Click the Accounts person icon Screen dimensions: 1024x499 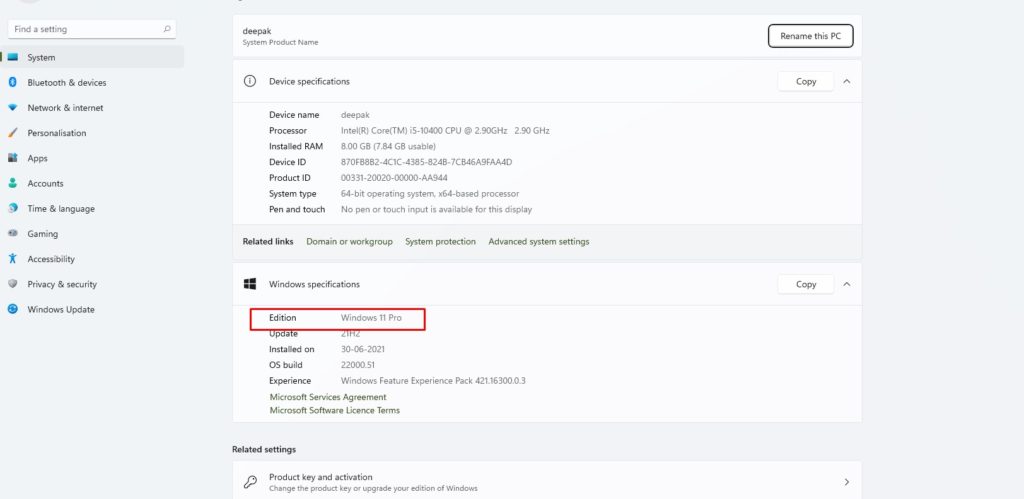click(12, 184)
